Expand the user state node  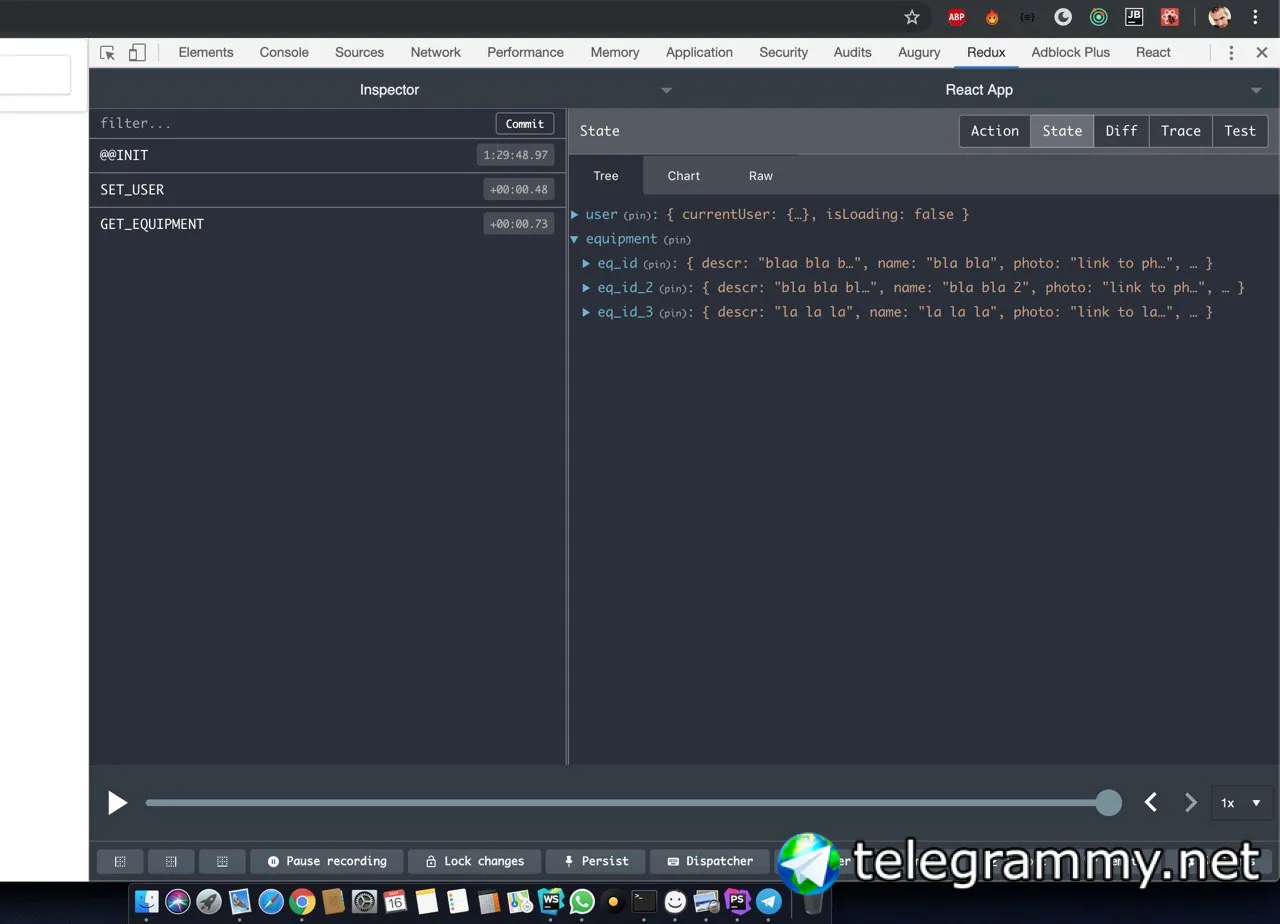[575, 215]
